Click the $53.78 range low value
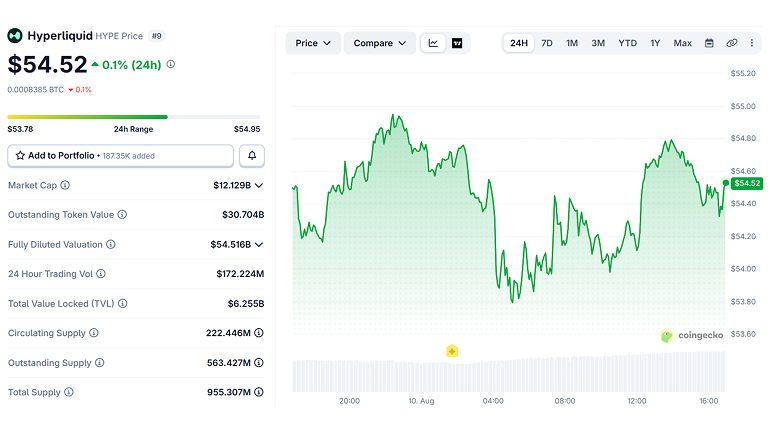This screenshot has width=768, height=432. 20,129
